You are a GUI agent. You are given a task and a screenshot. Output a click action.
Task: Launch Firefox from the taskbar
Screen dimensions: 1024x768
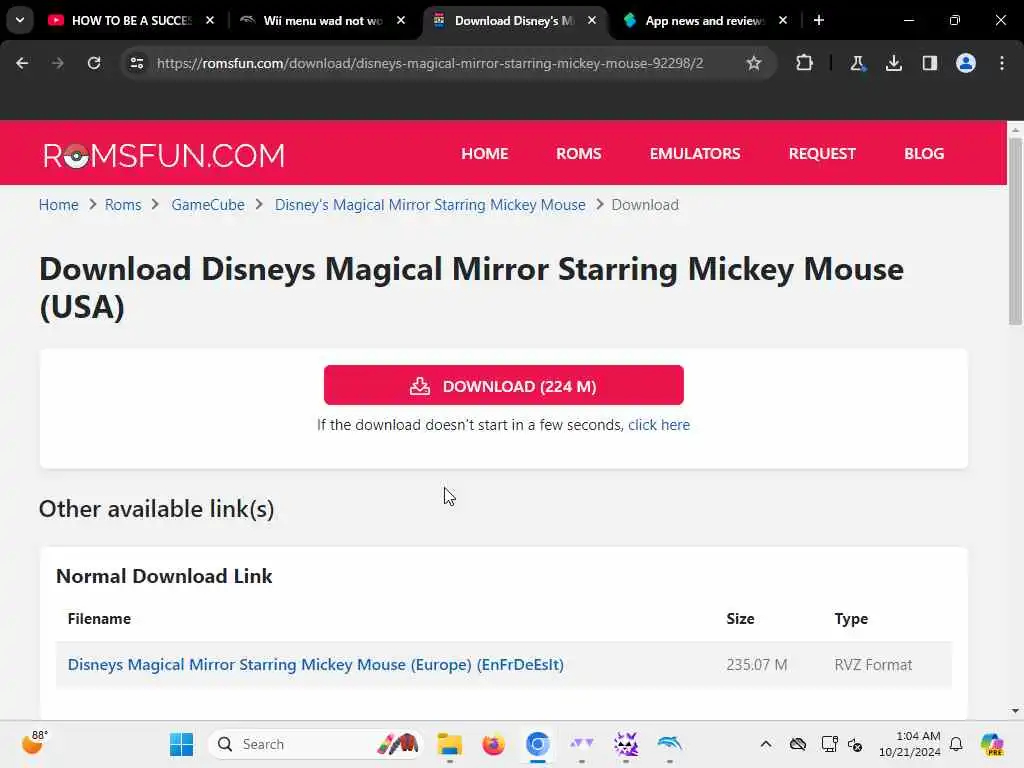493,744
